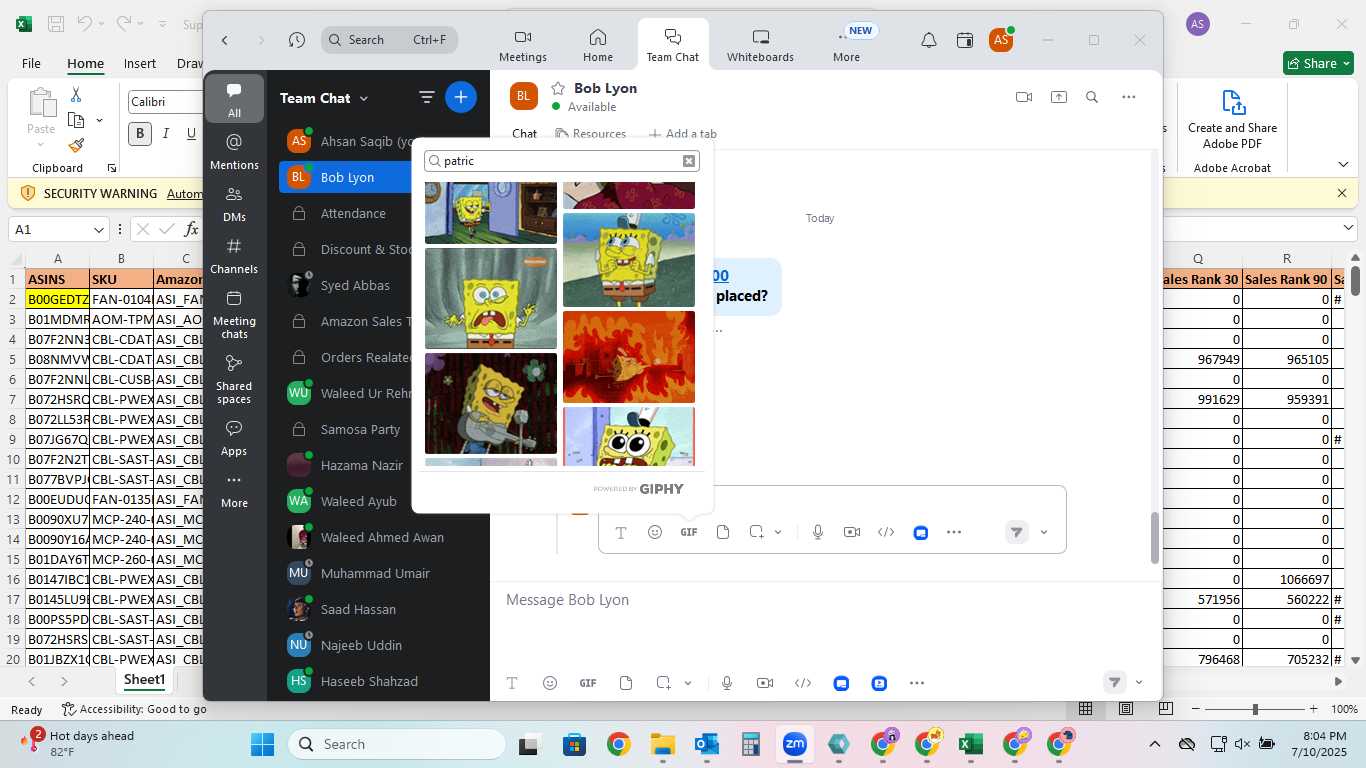Click the format text icon in Message Bob Lyon box
The height and width of the screenshot is (768, 1366).
tap(512, 683)
